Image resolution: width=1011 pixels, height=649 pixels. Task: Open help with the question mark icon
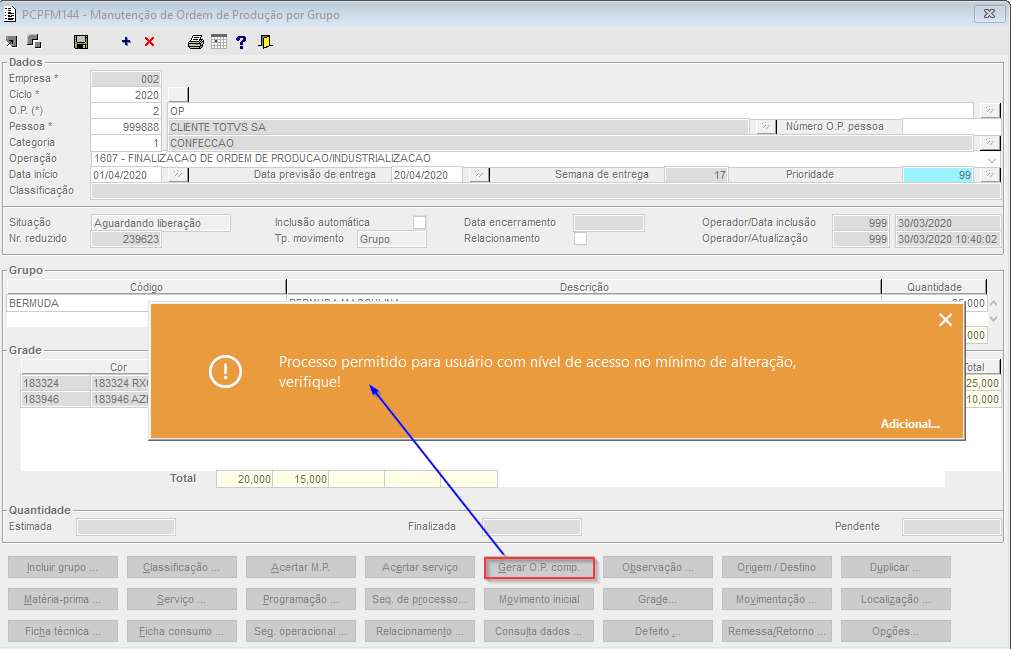[241, 42]
